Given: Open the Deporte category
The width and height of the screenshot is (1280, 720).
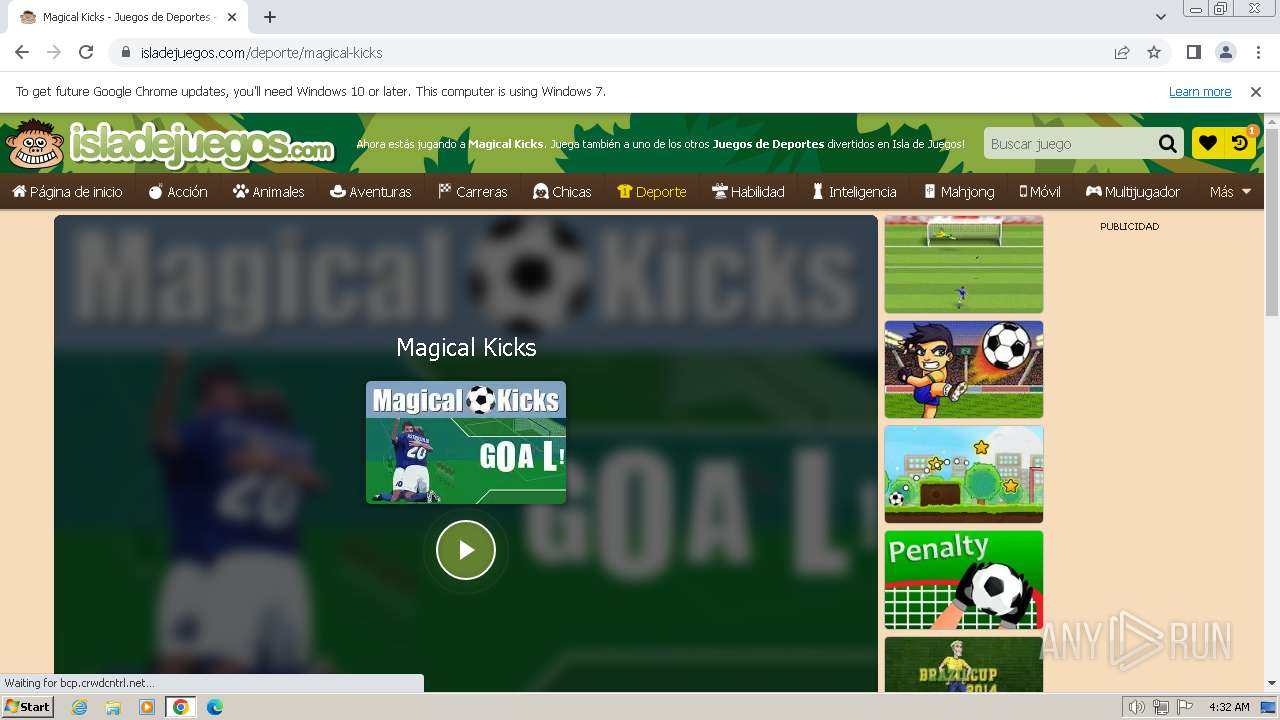Looking at the screenshot, I should pos(652,191).
